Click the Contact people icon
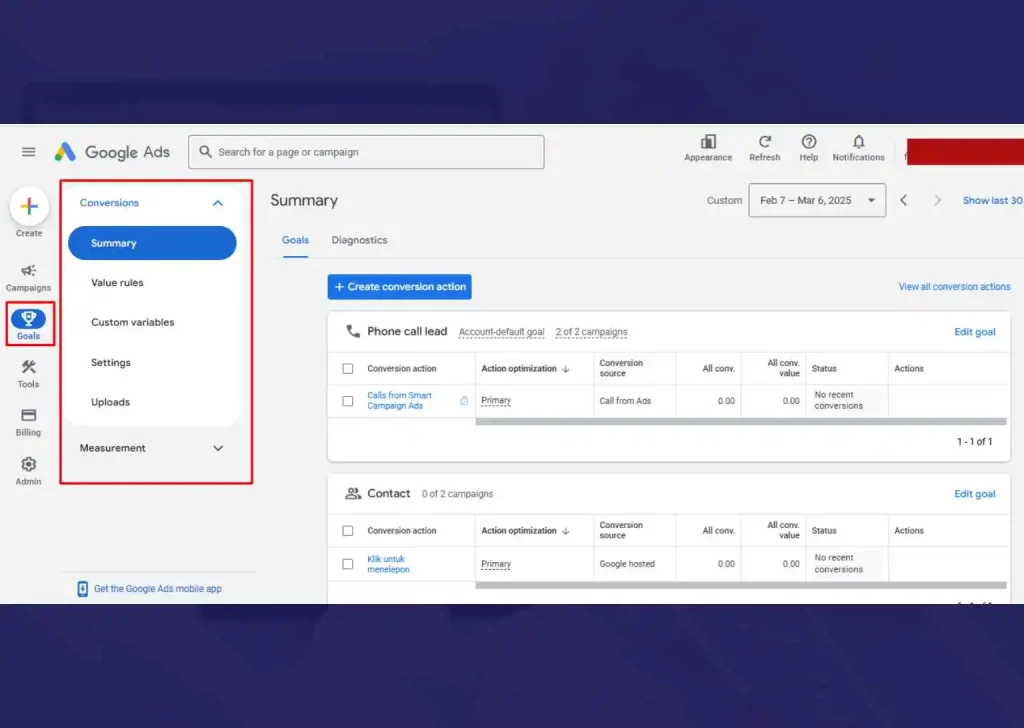1024x728 pixels. click(353, 494)
